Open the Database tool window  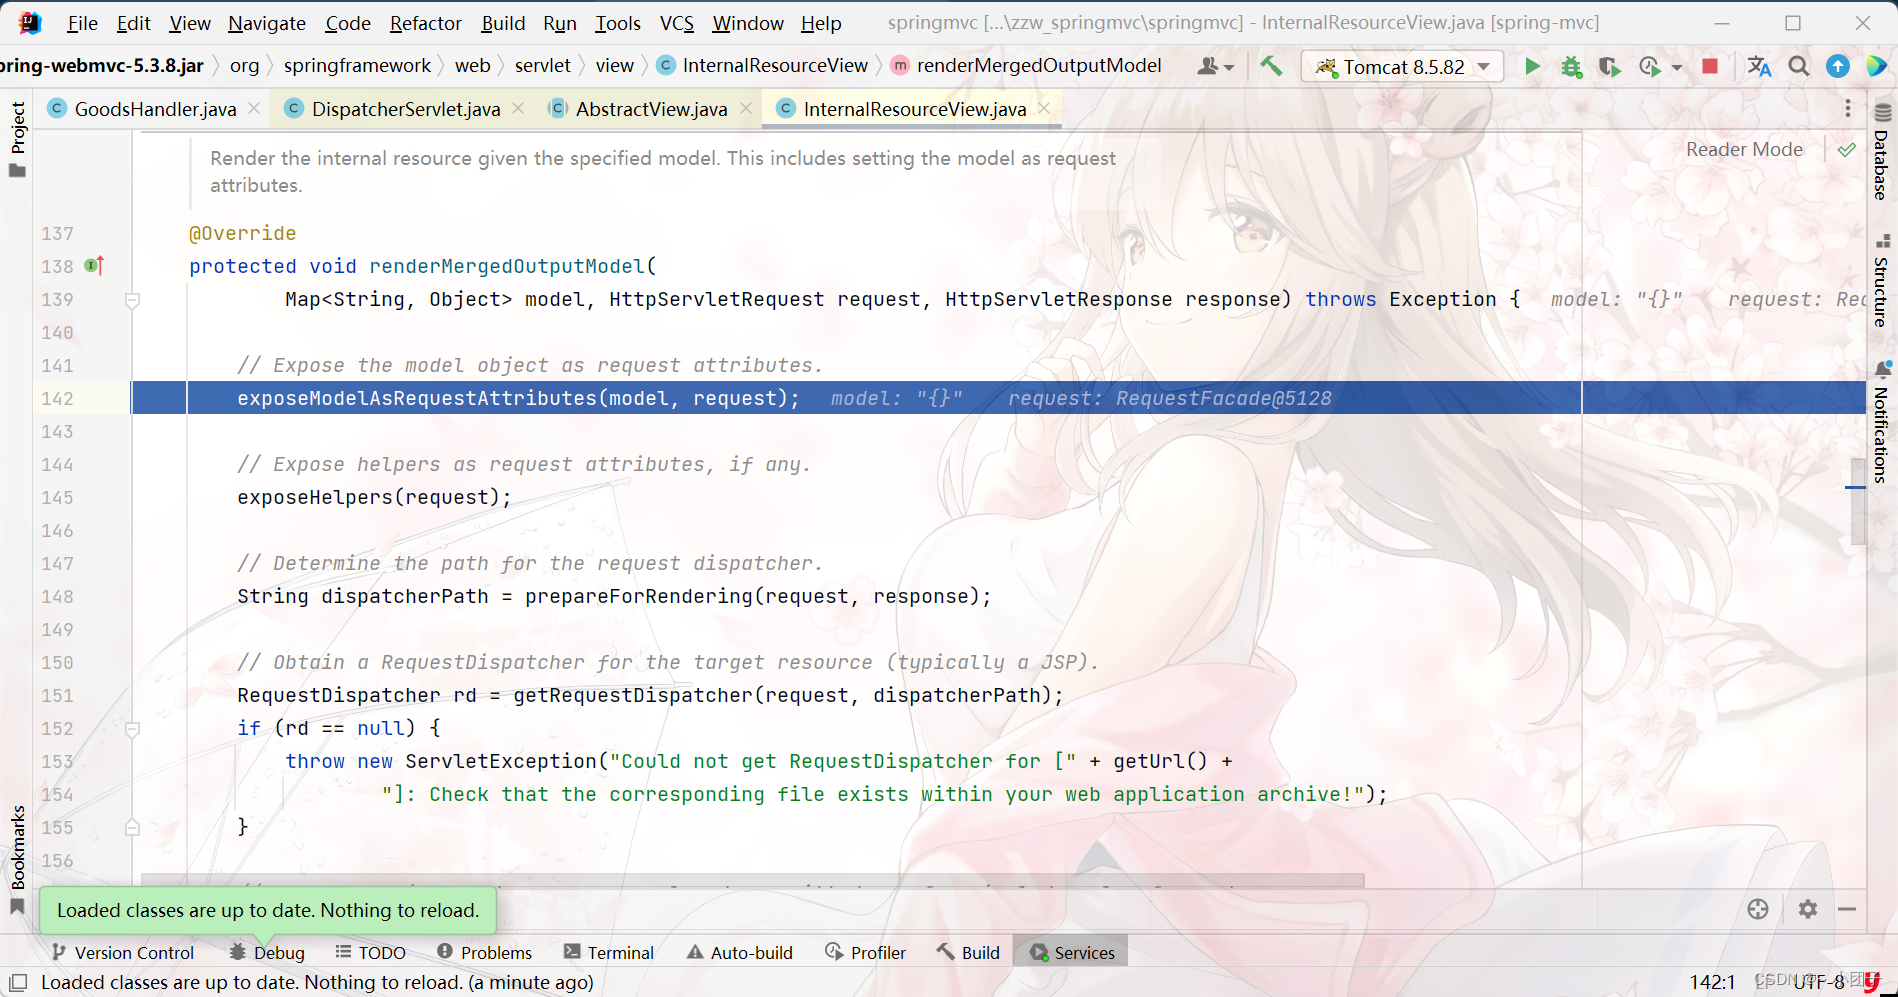click(x=1882, y=152)
